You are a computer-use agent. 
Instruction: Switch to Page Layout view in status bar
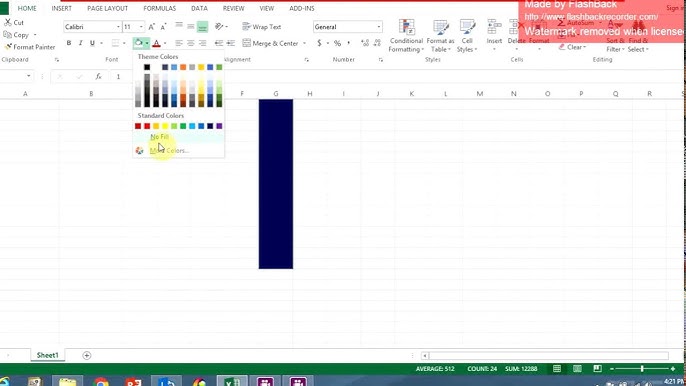(577, 369)
